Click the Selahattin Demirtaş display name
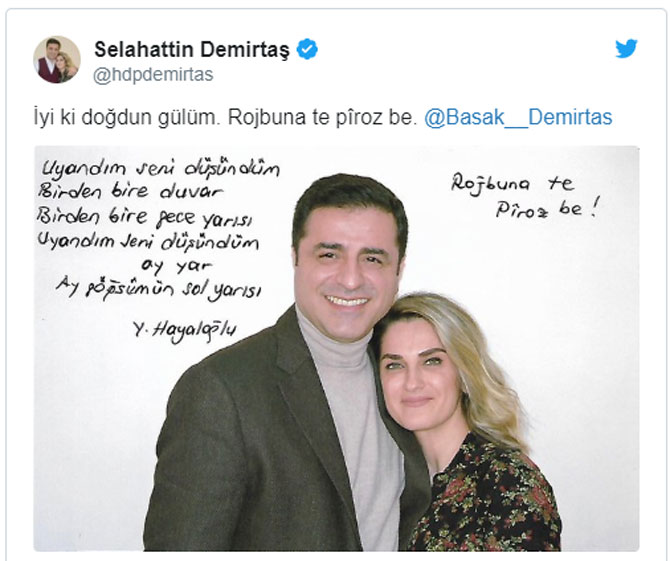670x561 pixels. pos(192,49)
